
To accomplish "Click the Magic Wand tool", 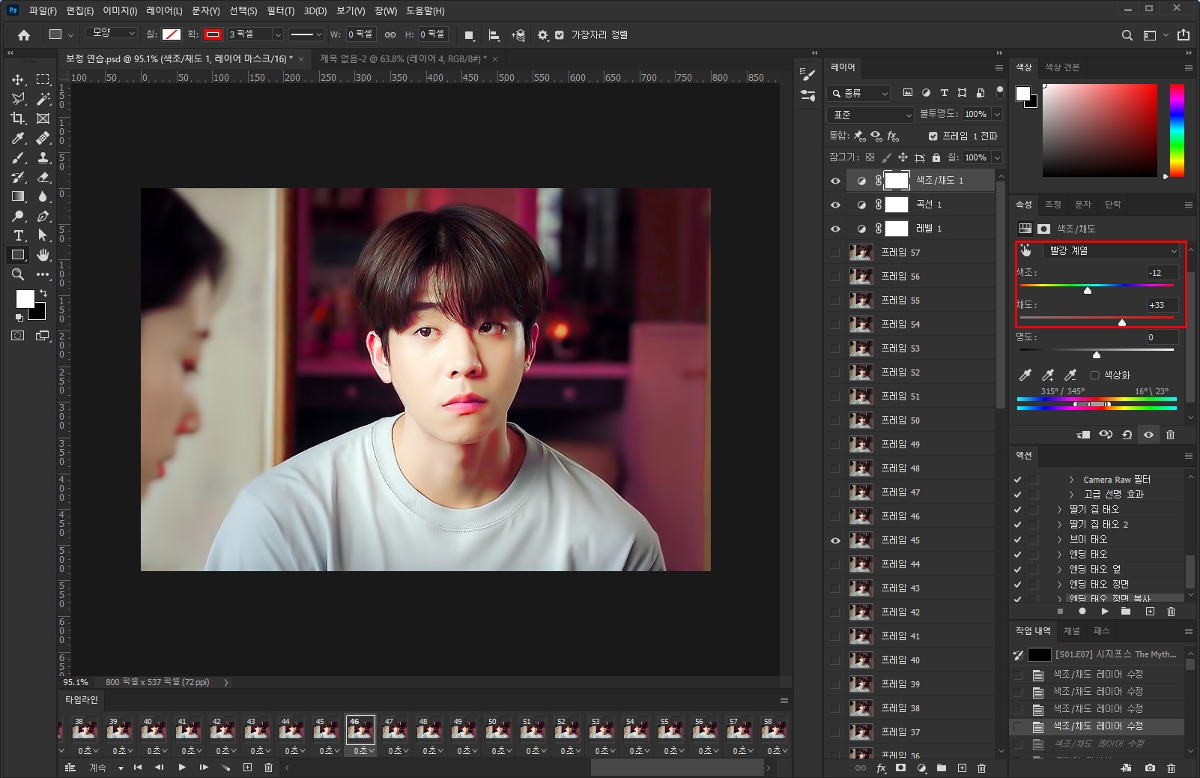I will (43, 99).
